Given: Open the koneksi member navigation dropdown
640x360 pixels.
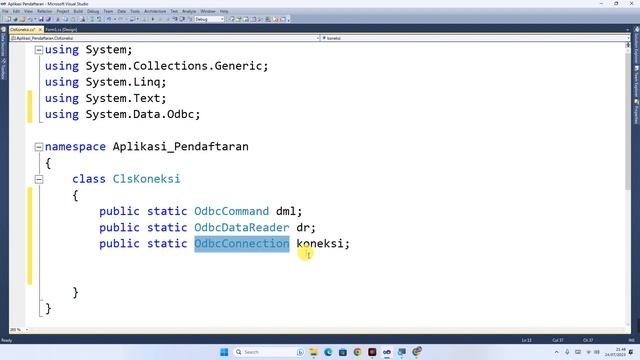Looking at the screenshot, I should click(x=475, y=38).
